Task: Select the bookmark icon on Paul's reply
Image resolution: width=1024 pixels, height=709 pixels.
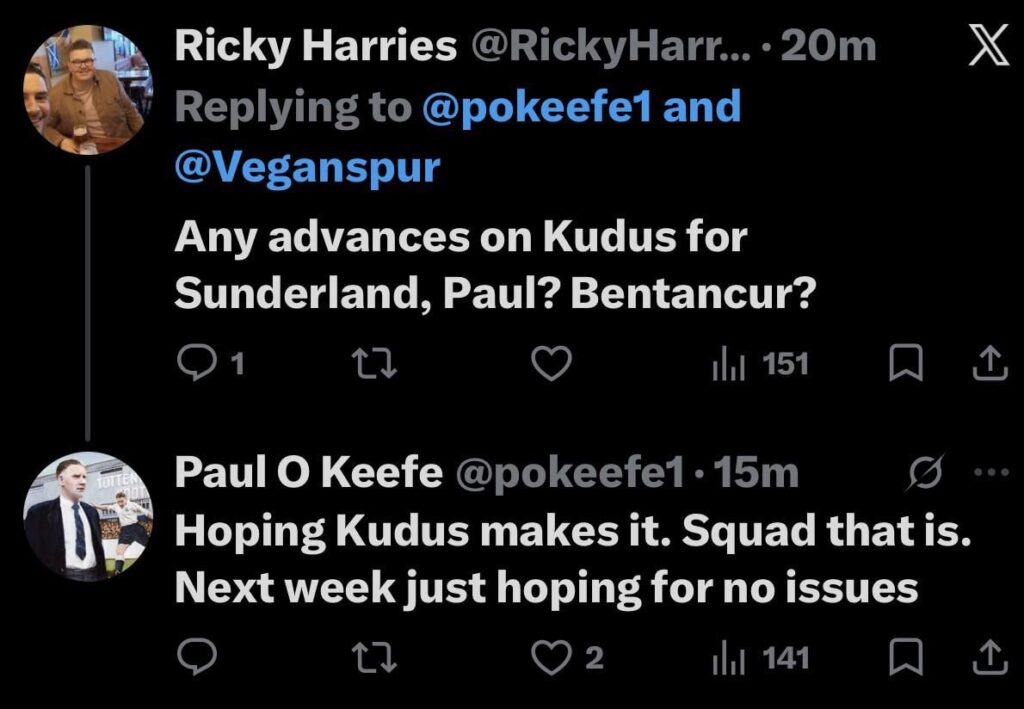Action: [x=906, y=657]
